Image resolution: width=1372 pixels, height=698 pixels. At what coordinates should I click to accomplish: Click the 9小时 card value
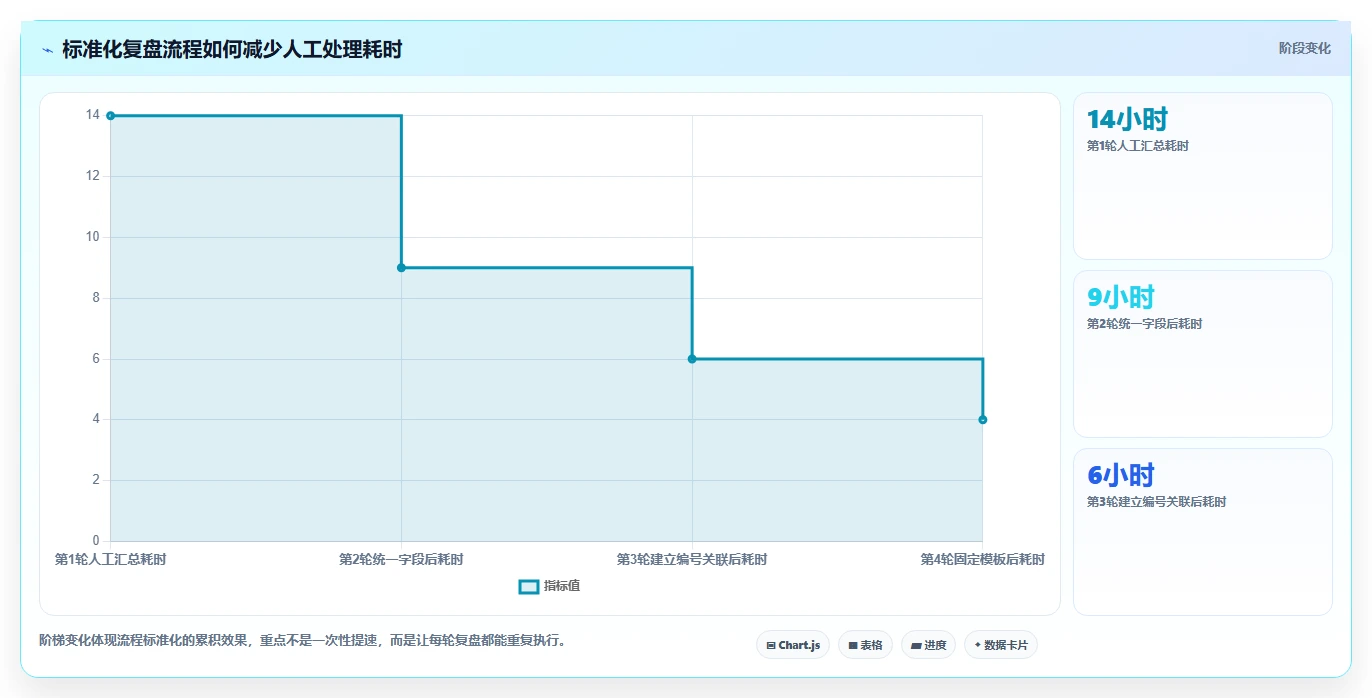tap(1121, 298)
